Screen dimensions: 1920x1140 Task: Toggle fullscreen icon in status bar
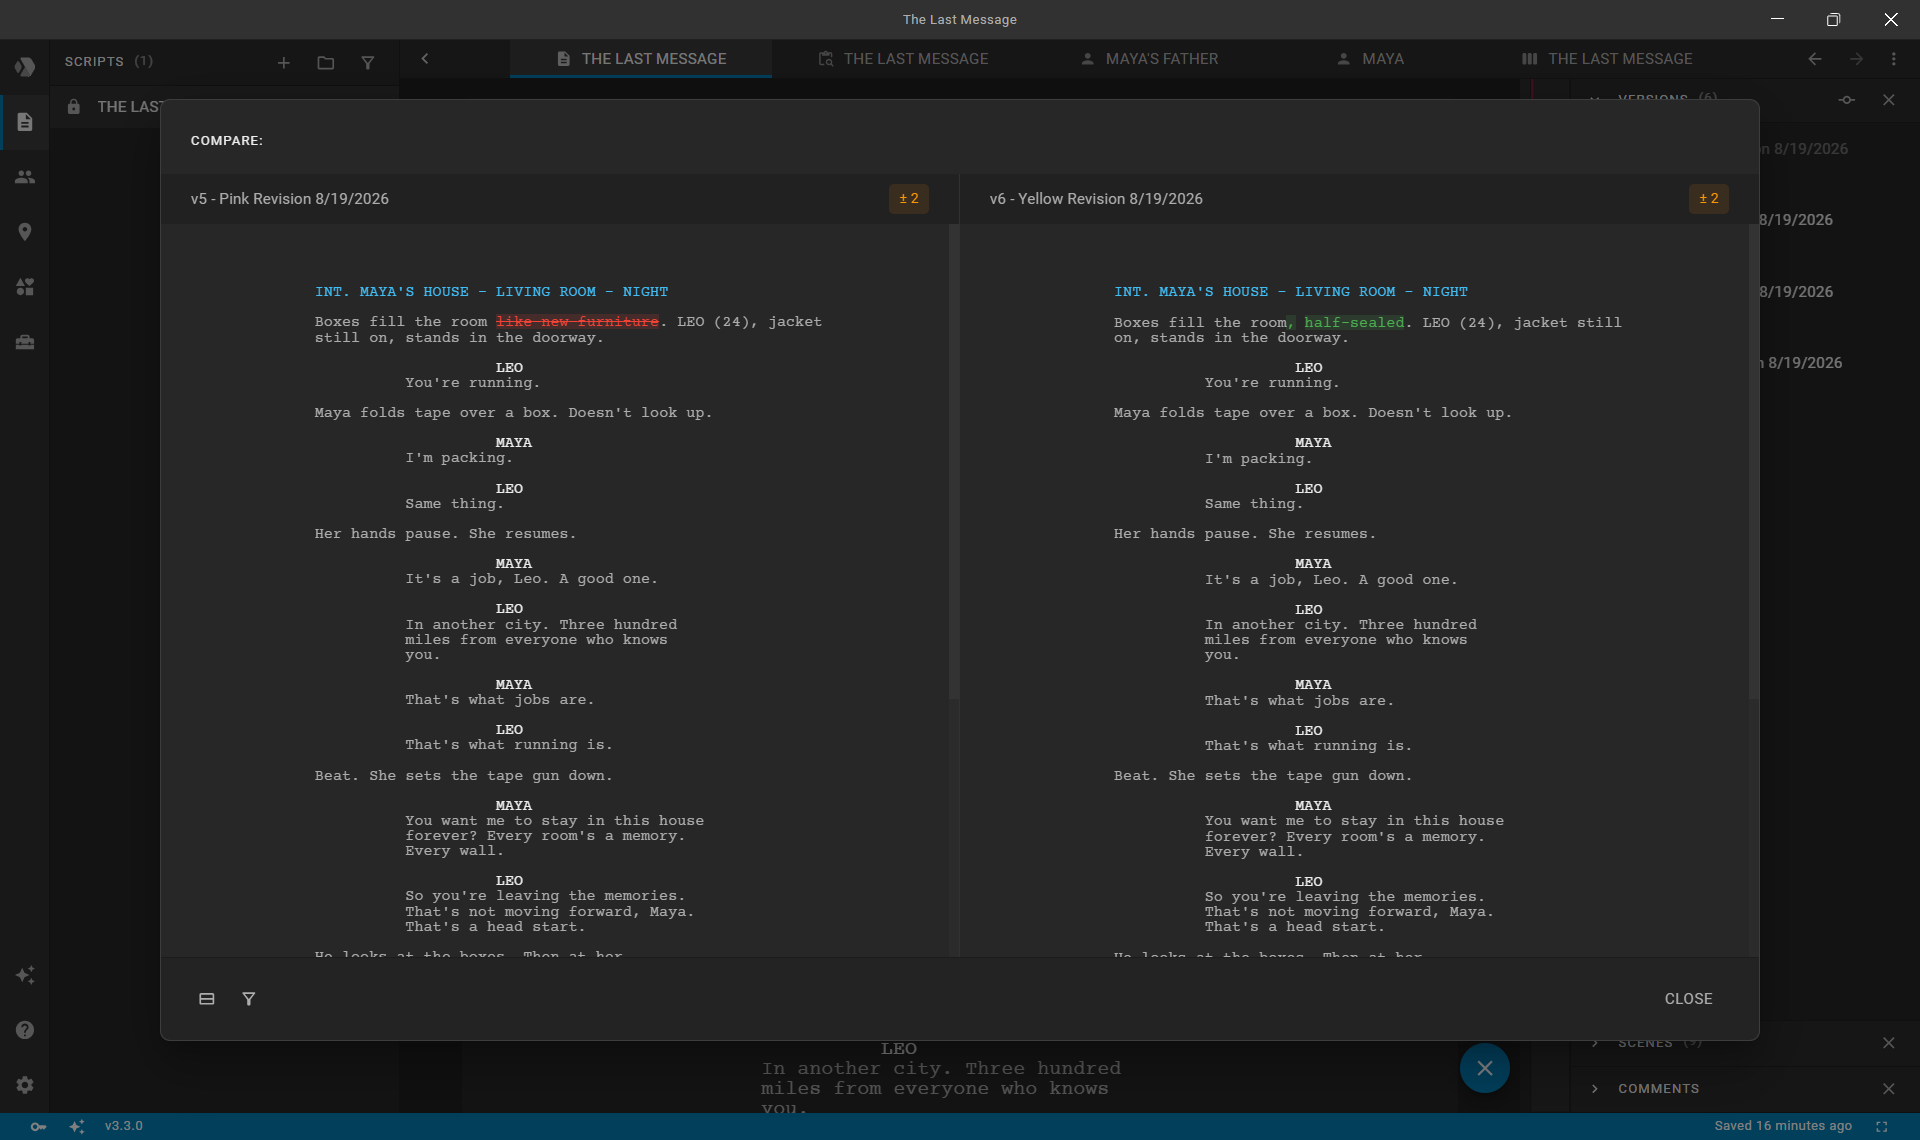(1882, 1127)
